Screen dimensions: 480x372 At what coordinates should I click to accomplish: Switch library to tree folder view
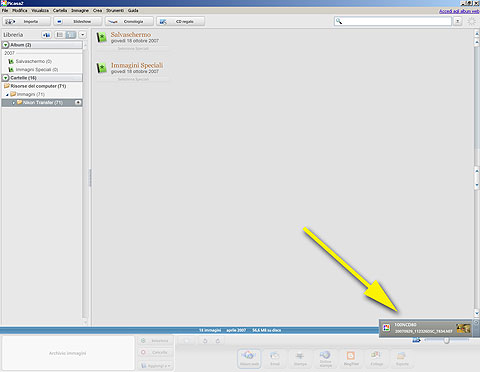point(71,35)
